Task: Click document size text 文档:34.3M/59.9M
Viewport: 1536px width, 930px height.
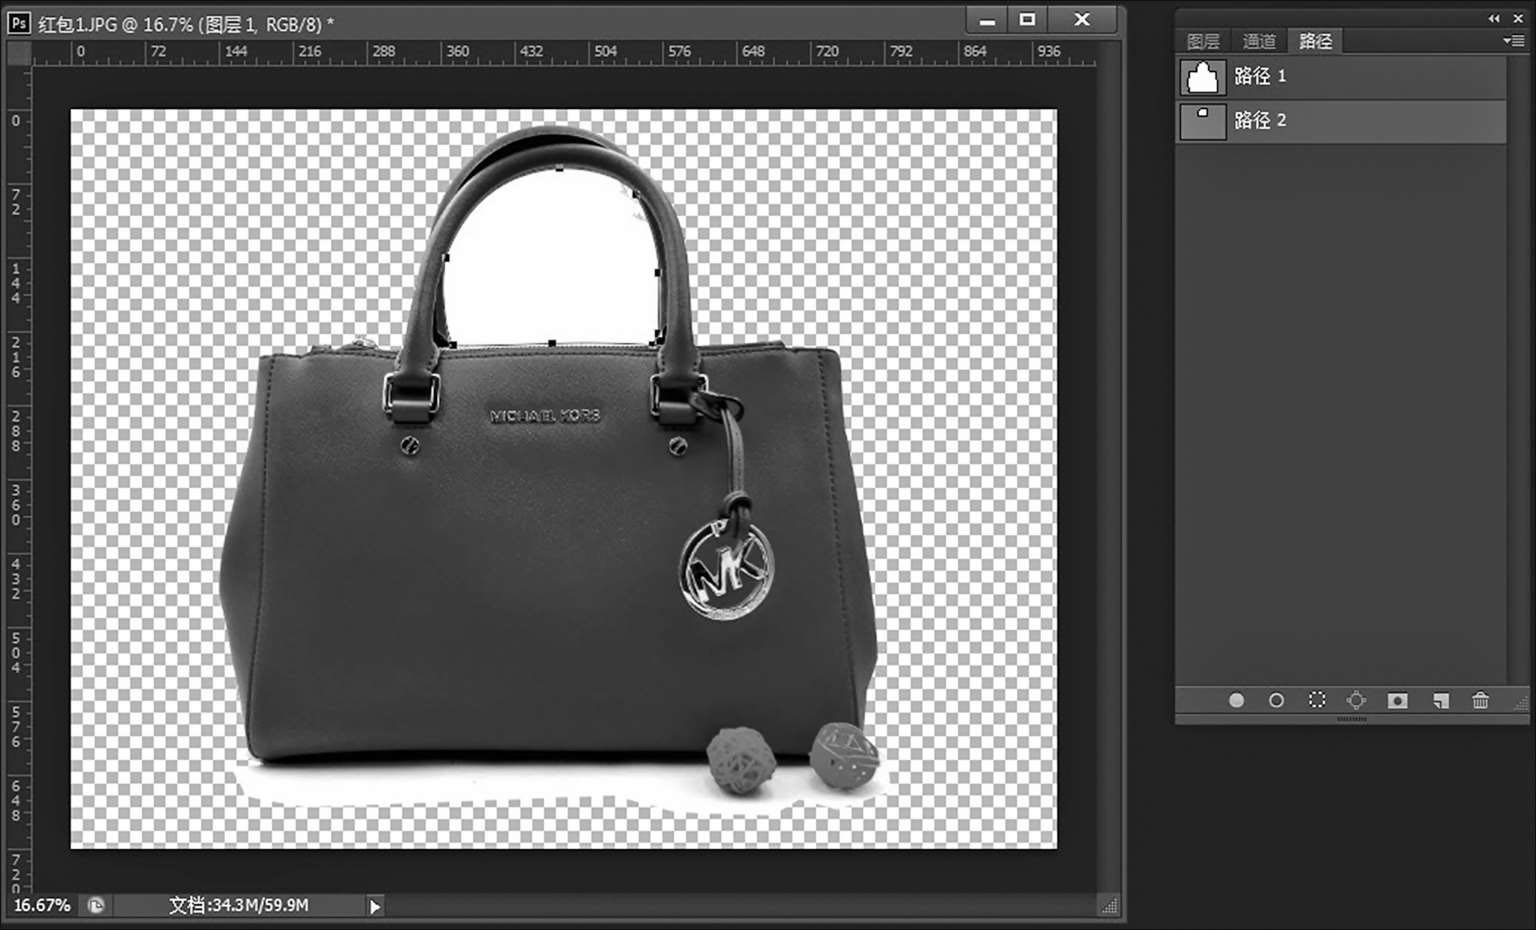Action: click(238, 905)
